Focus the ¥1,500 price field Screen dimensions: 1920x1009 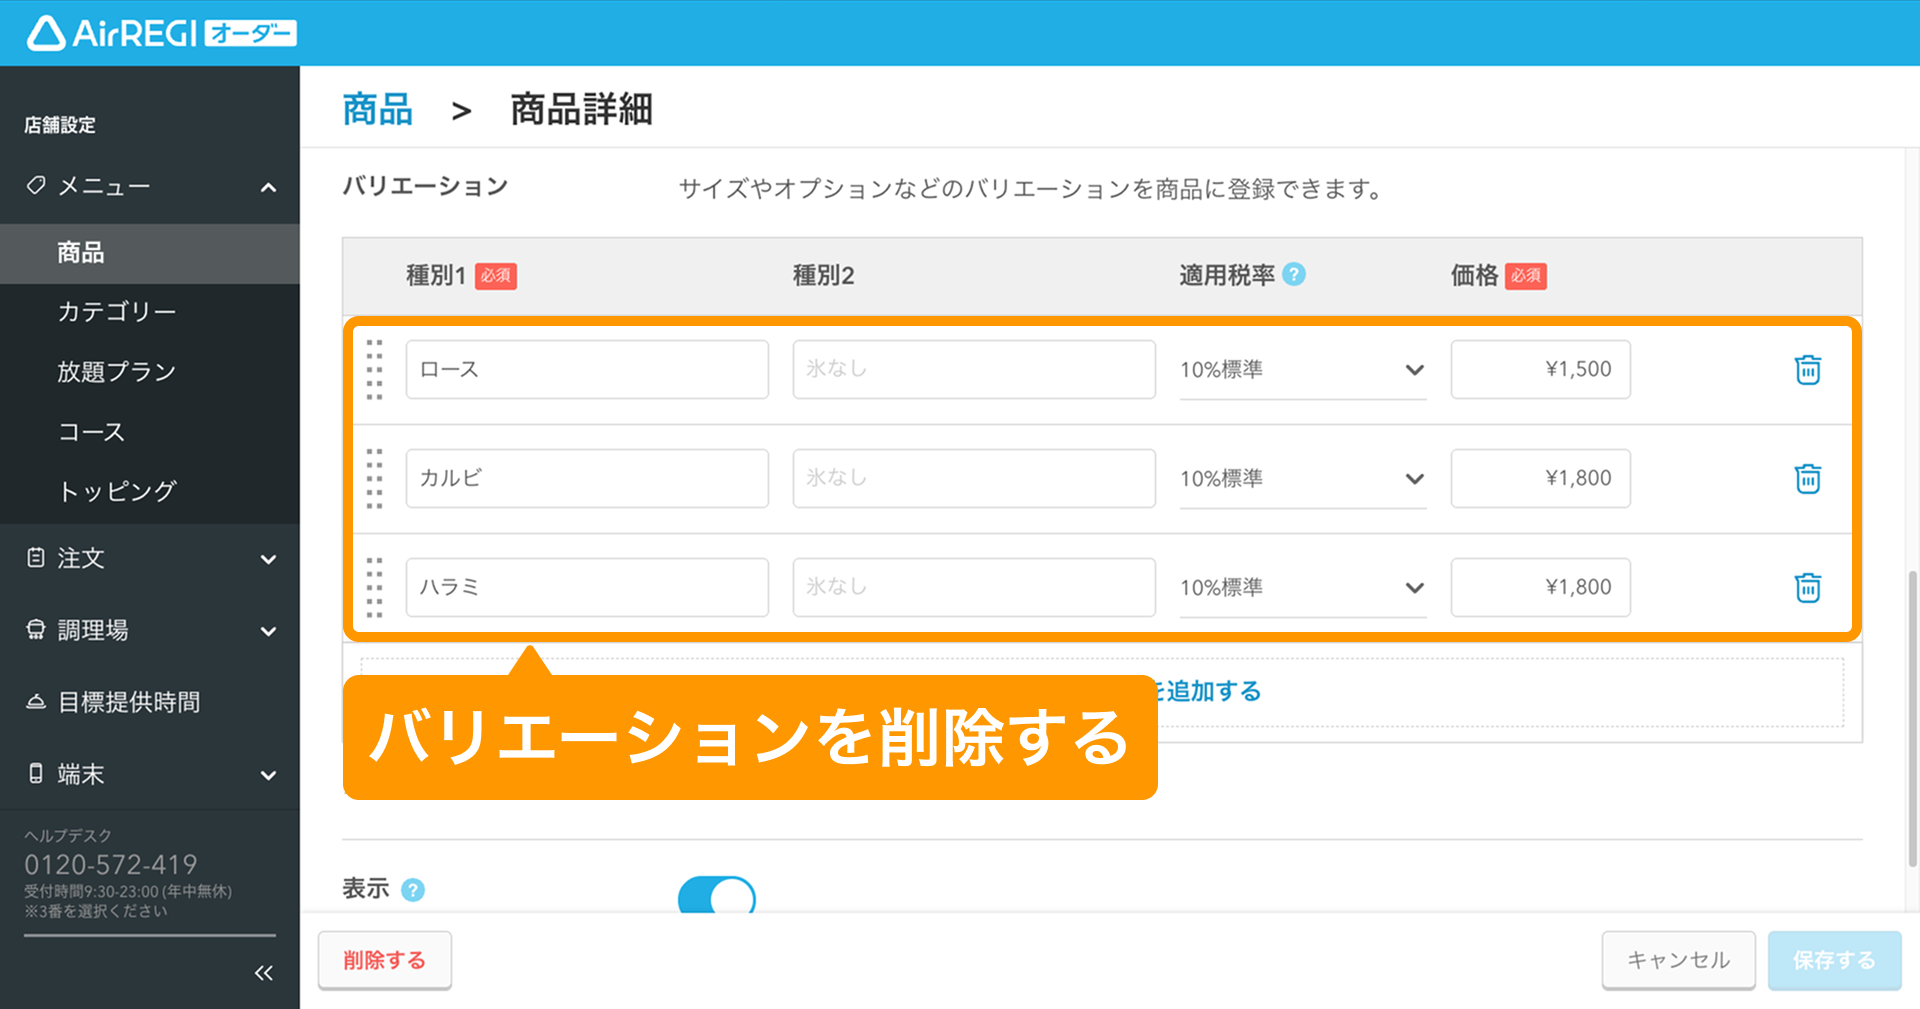(x=1541, y=370)
